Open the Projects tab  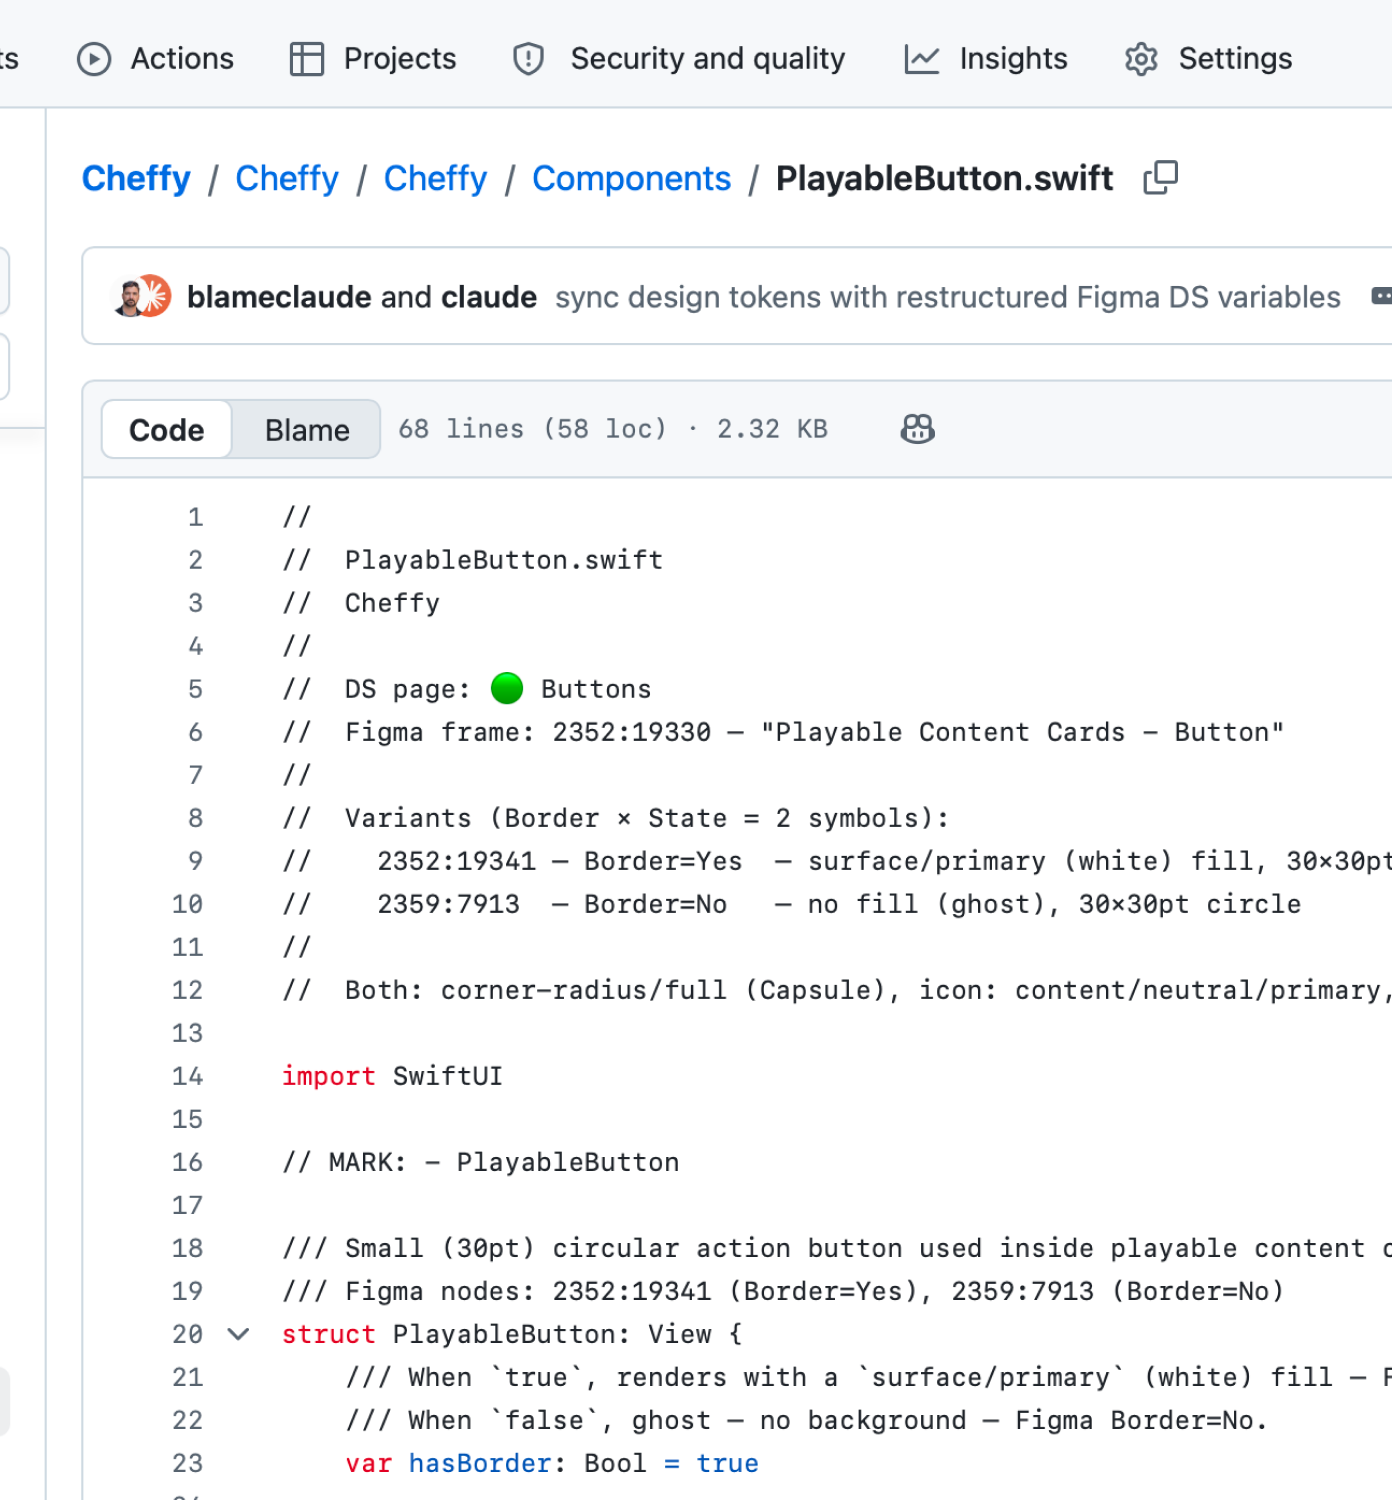[x=372, y=59]
